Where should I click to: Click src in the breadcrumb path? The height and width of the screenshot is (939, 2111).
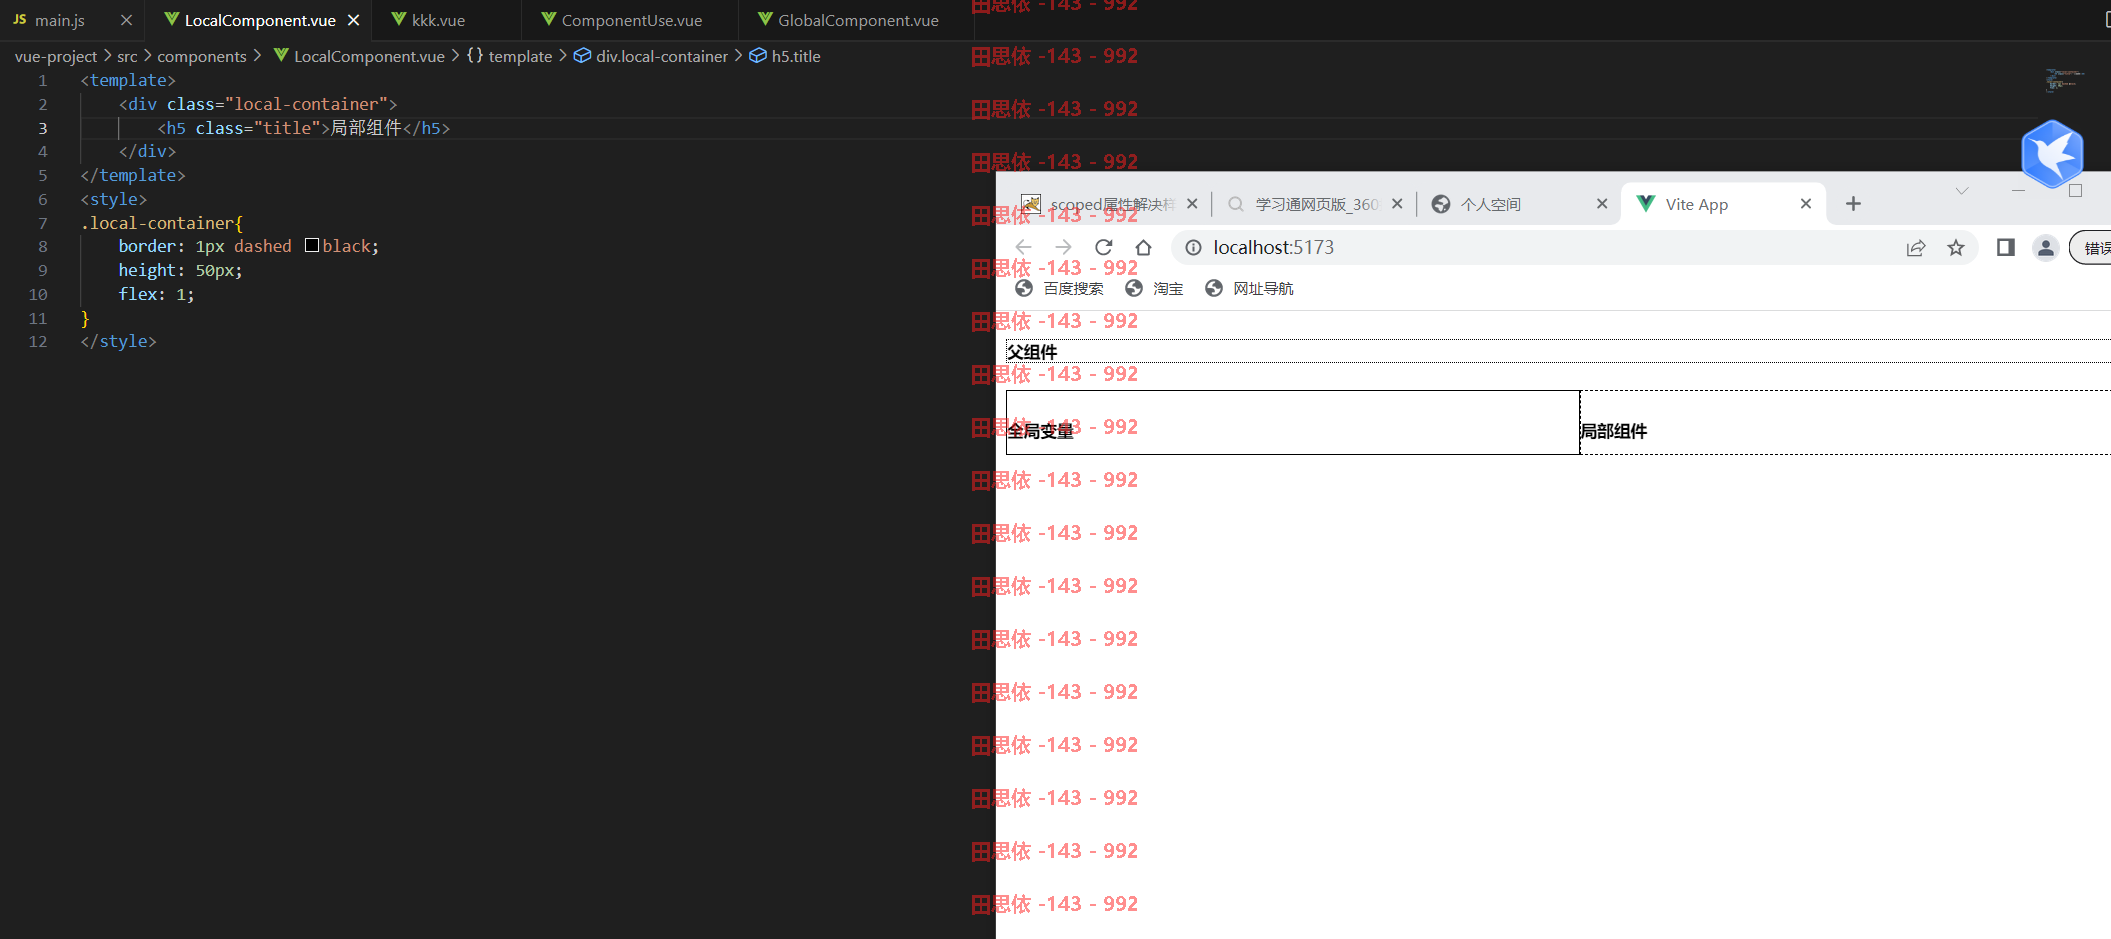(x=127, y=56)
